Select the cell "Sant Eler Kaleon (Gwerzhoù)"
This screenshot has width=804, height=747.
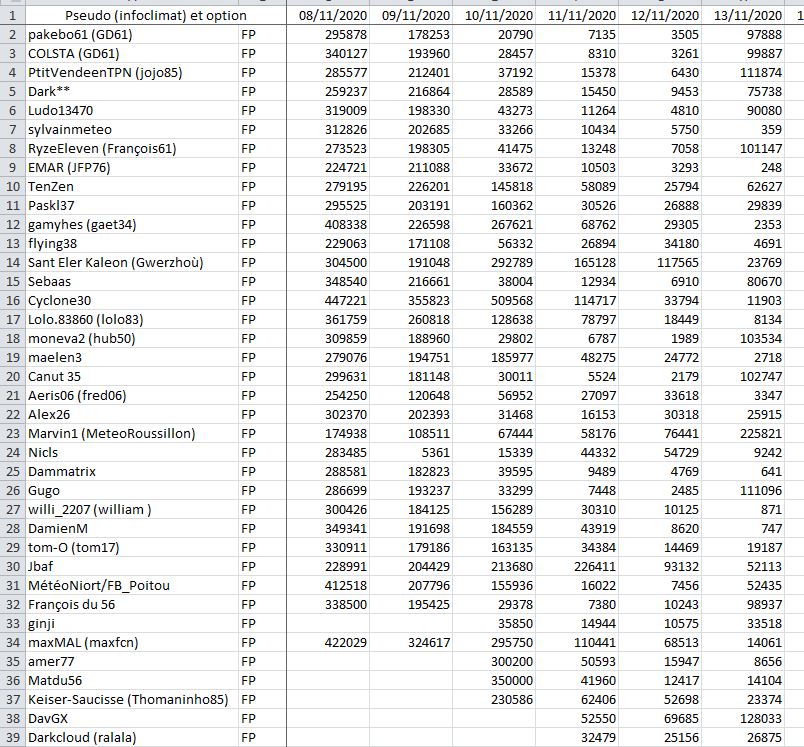pos(132,263)
